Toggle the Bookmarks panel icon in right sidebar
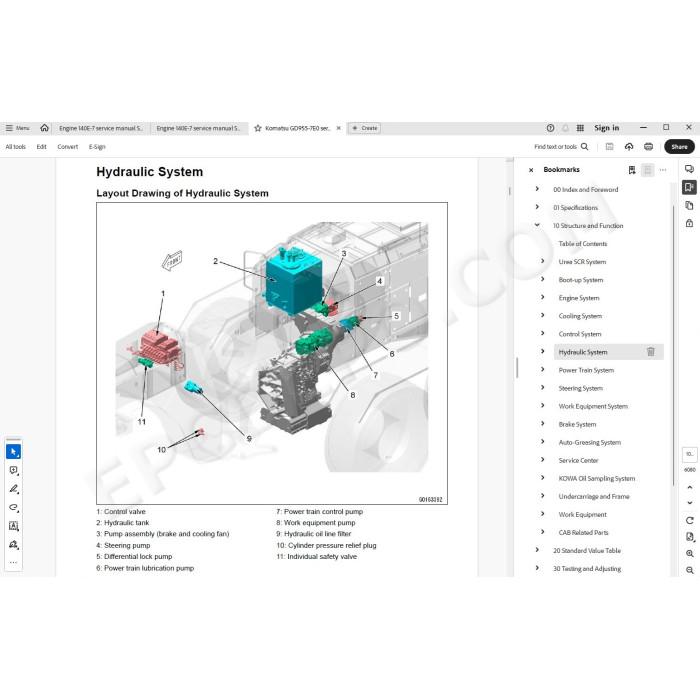 [689, 187]
